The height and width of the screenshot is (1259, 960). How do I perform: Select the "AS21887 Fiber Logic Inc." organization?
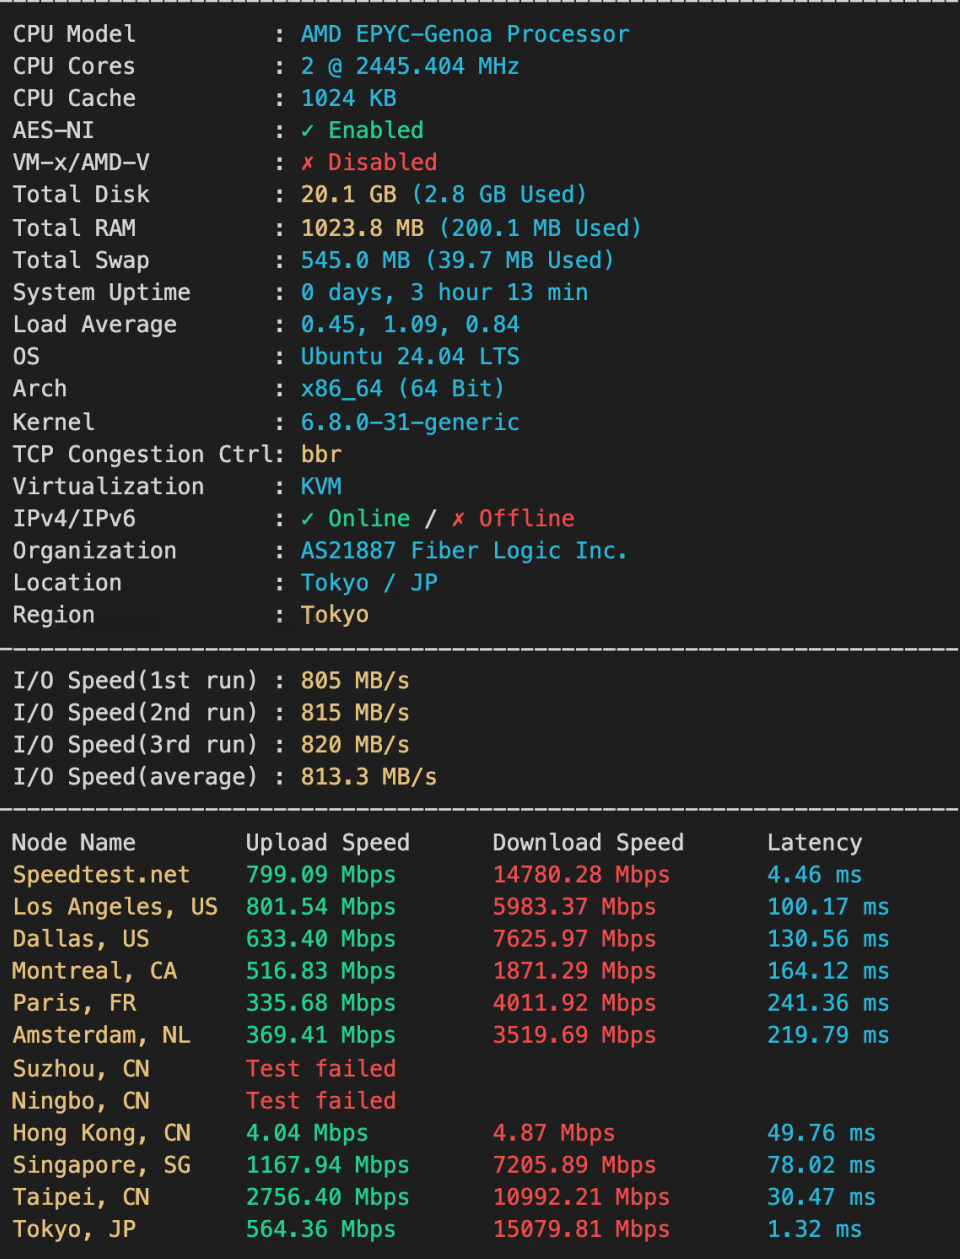coord(464,550)
